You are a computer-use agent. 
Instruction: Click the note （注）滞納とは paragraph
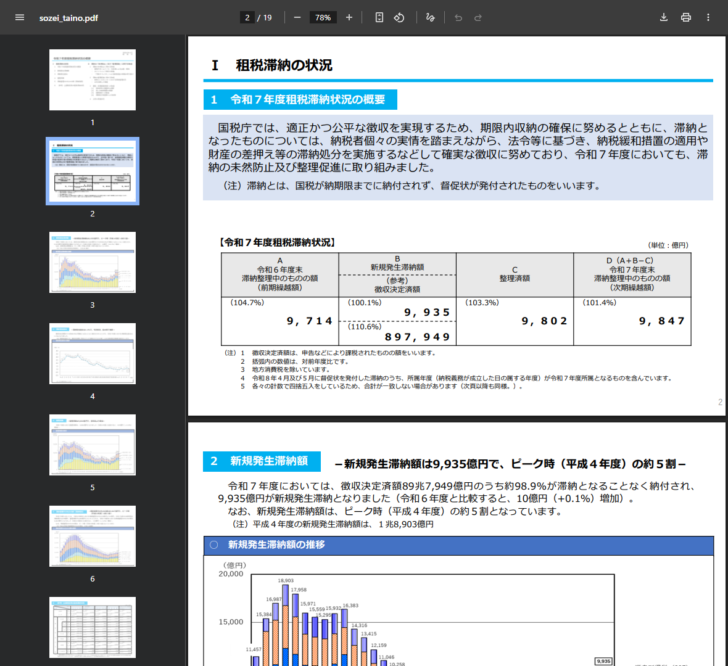[412, 186]
